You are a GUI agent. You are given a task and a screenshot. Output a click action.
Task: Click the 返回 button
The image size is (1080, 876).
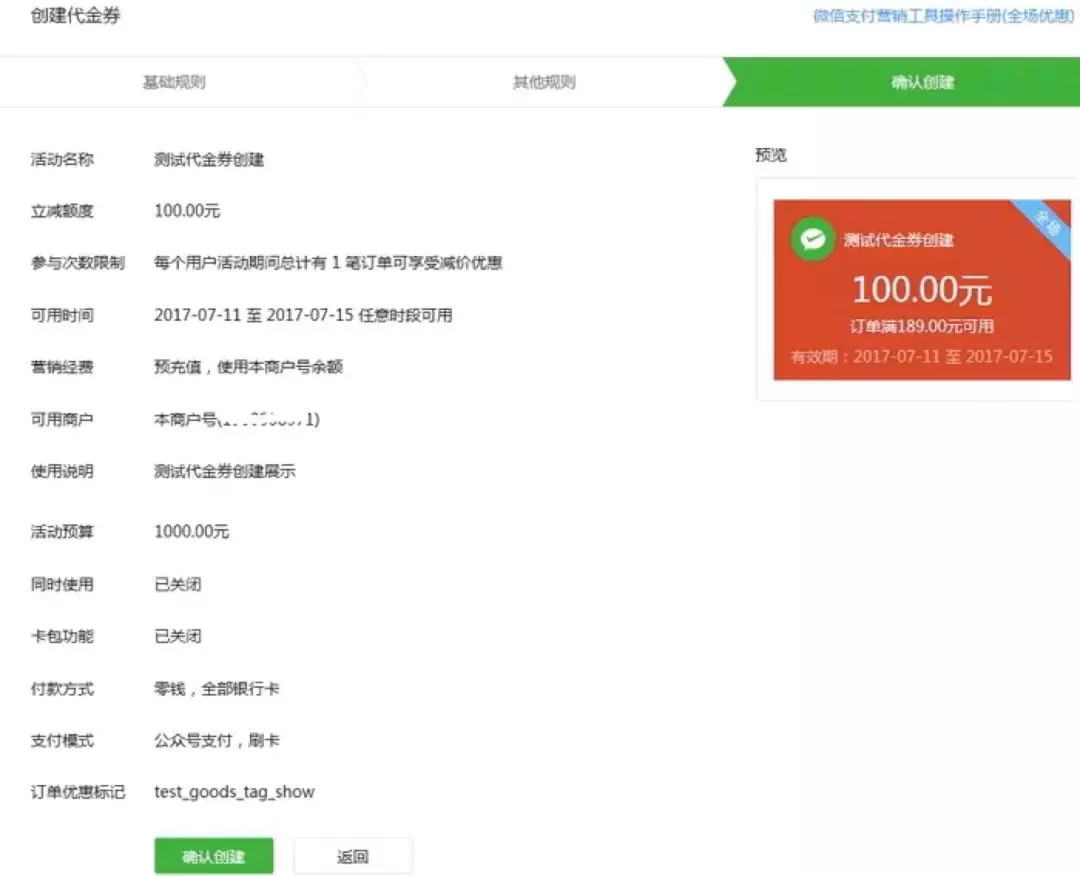click(353, 856)
